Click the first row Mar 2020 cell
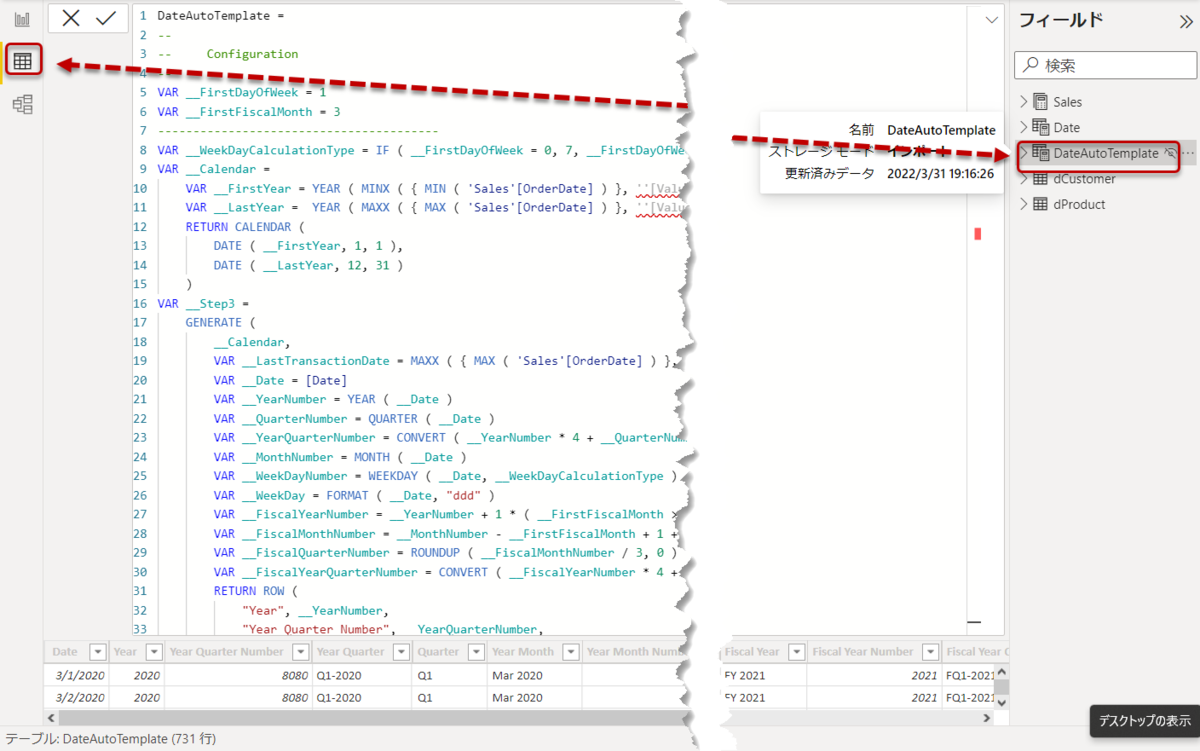1200x751 pixels. point(534,674)
